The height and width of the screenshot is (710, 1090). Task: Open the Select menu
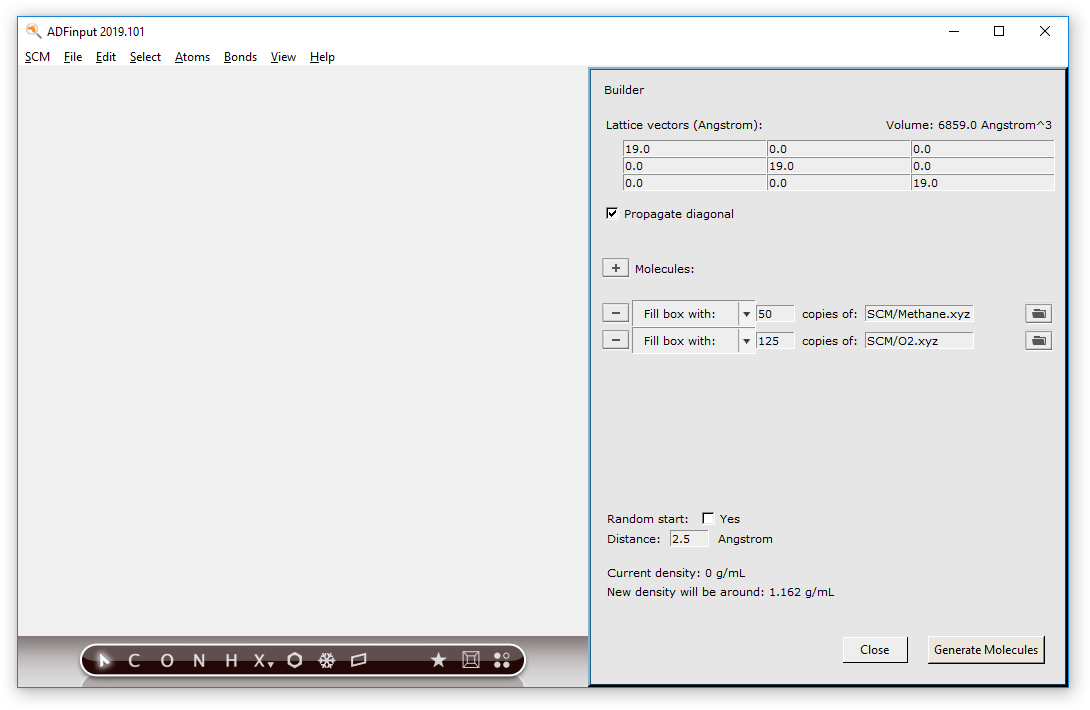pos(145,57)
